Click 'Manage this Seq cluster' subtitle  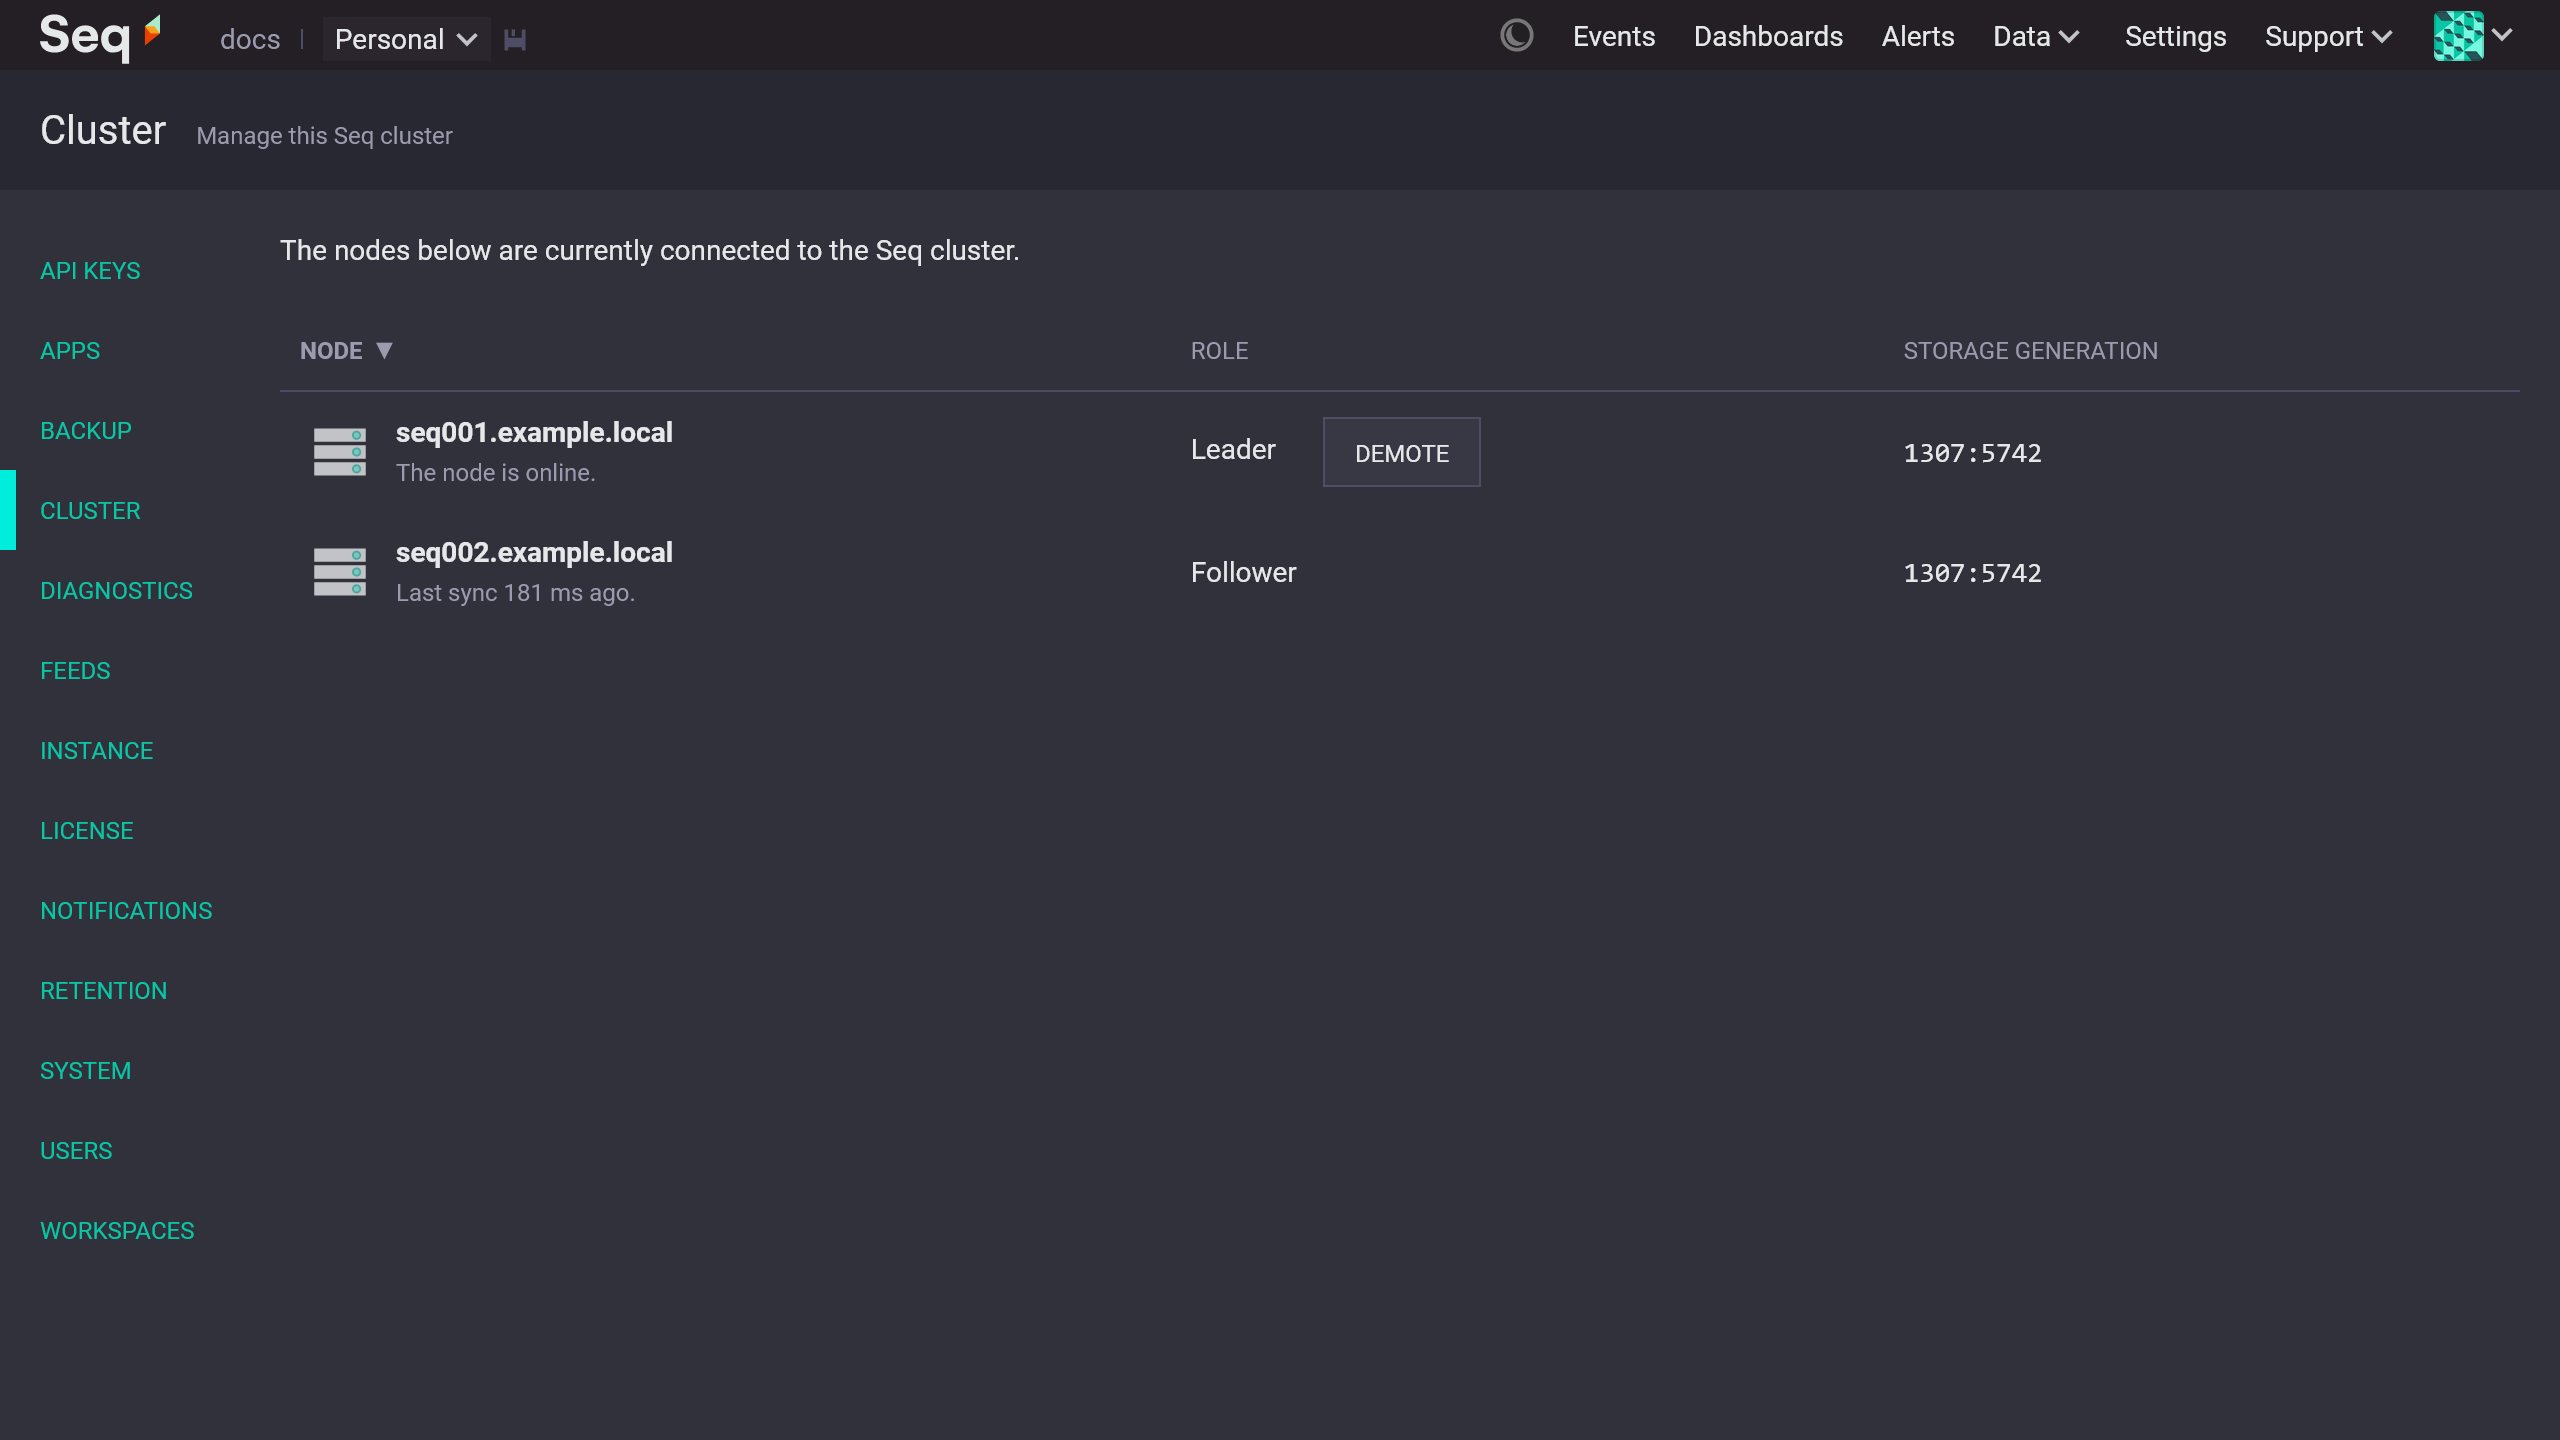tap(324, 136)
